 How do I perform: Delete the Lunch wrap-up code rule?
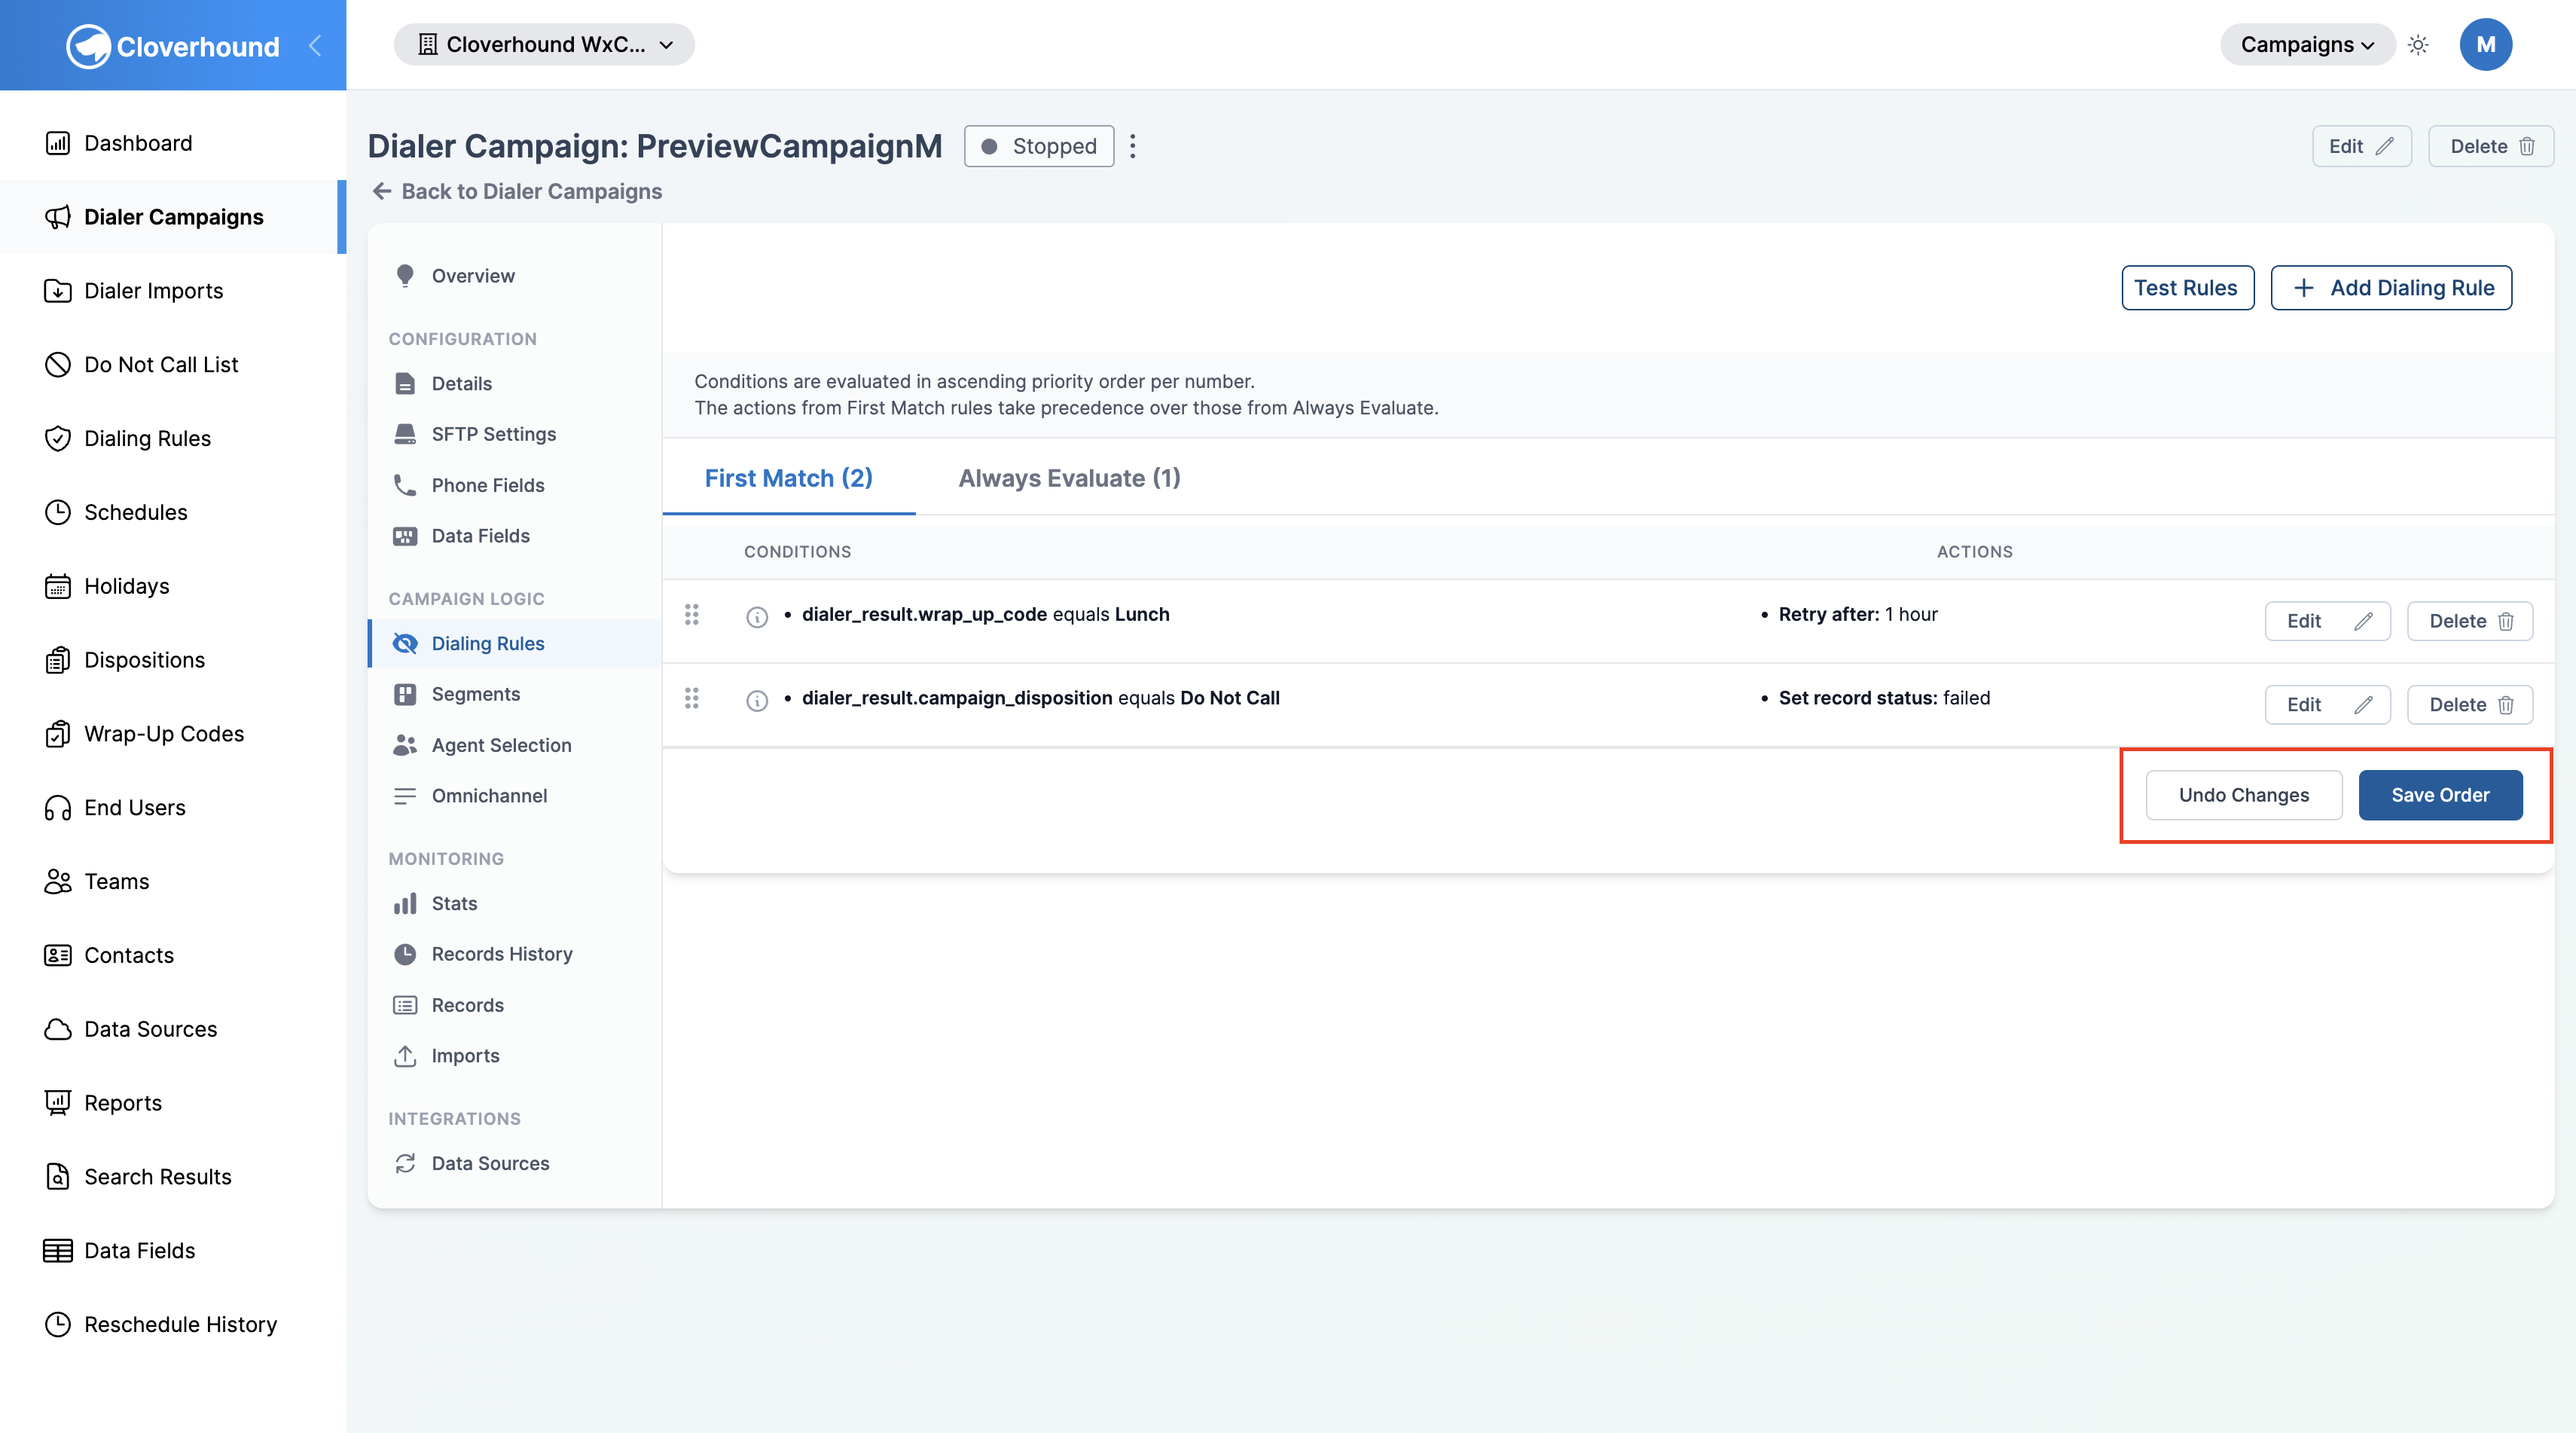pyautogui.click(x=2469, y=621)
